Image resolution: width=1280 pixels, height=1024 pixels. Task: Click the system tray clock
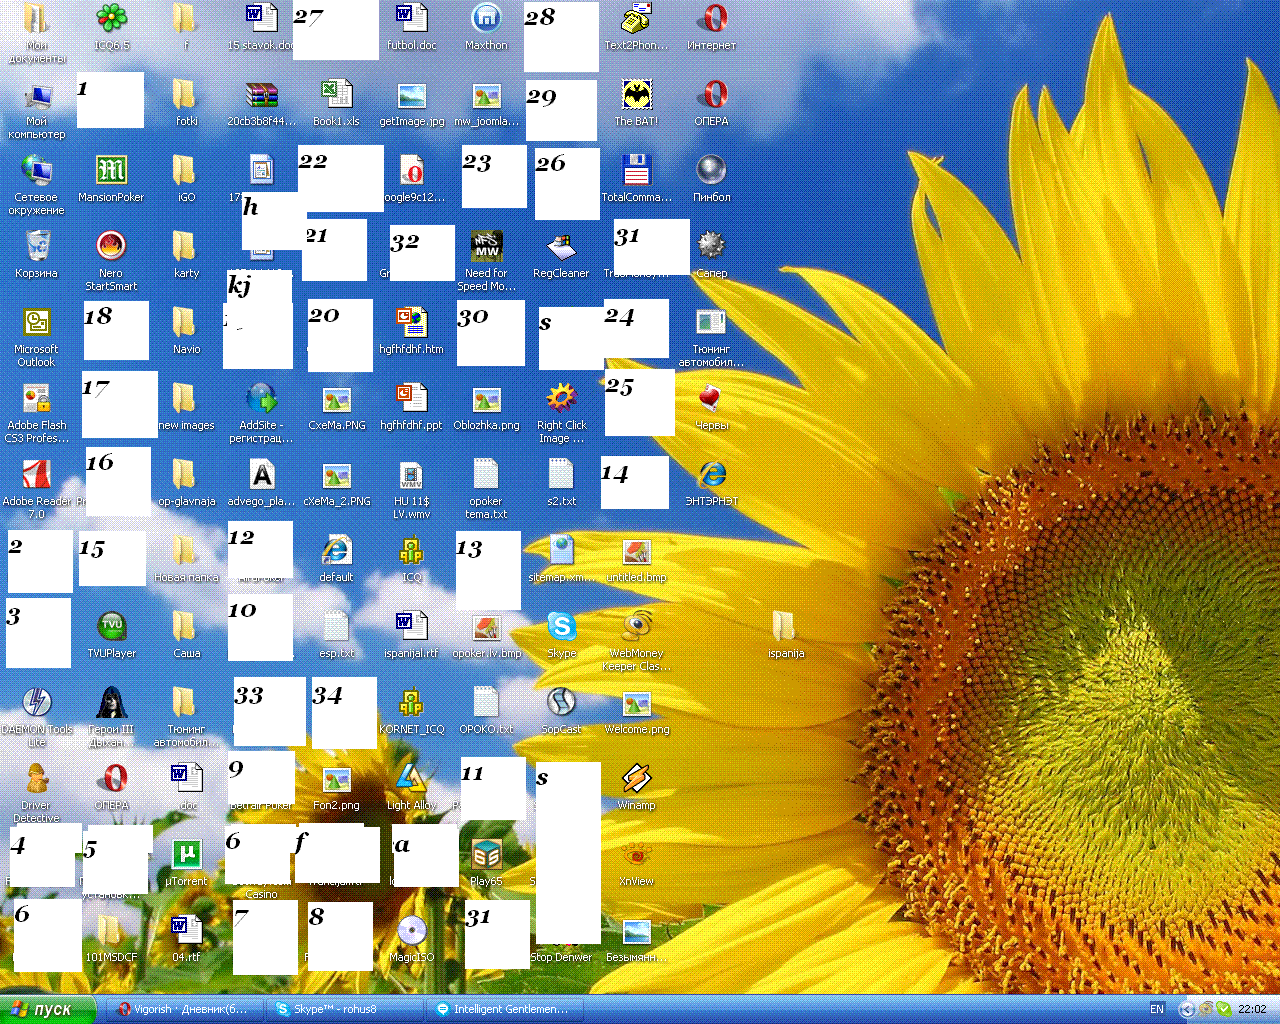pos(1251,1009)
